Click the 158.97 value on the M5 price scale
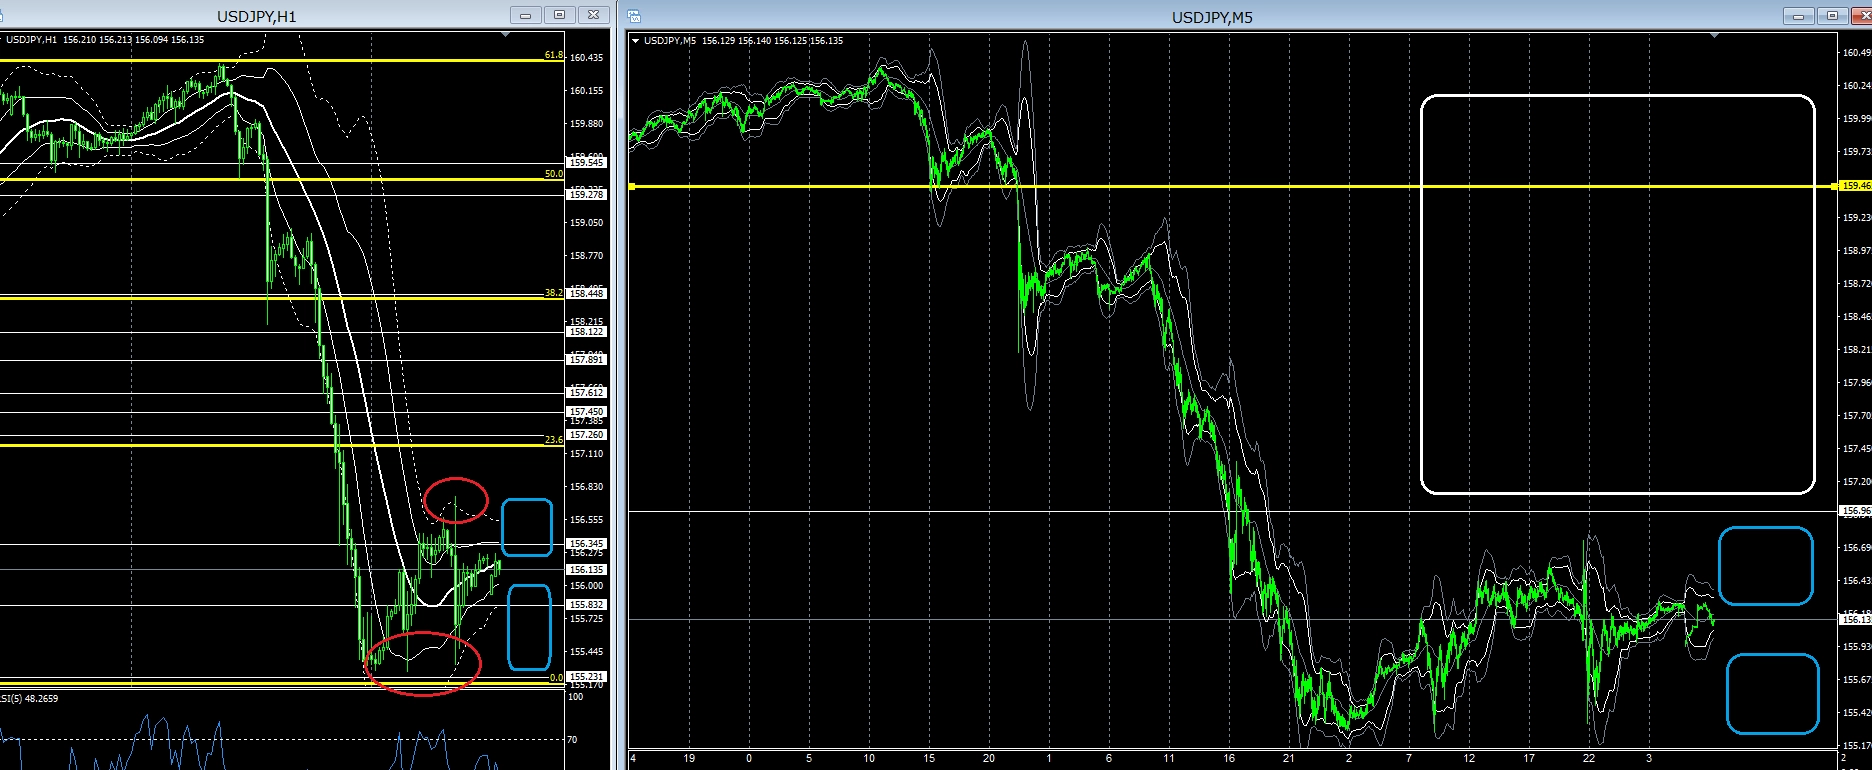 (1857, 251)
